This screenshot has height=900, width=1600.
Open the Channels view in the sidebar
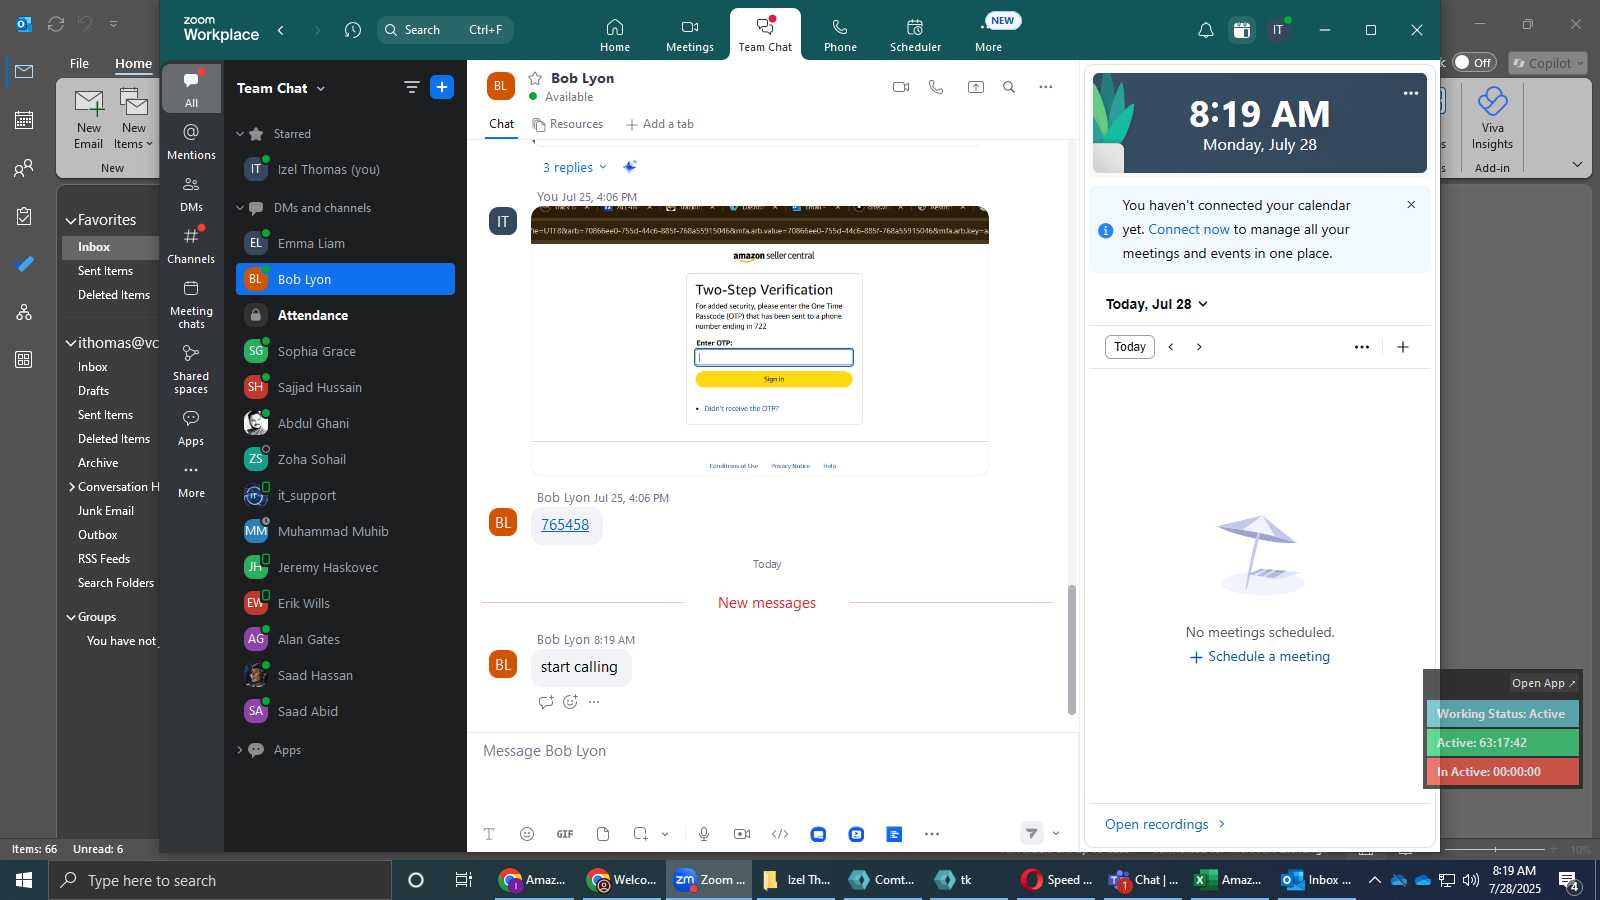pos(191,246)
